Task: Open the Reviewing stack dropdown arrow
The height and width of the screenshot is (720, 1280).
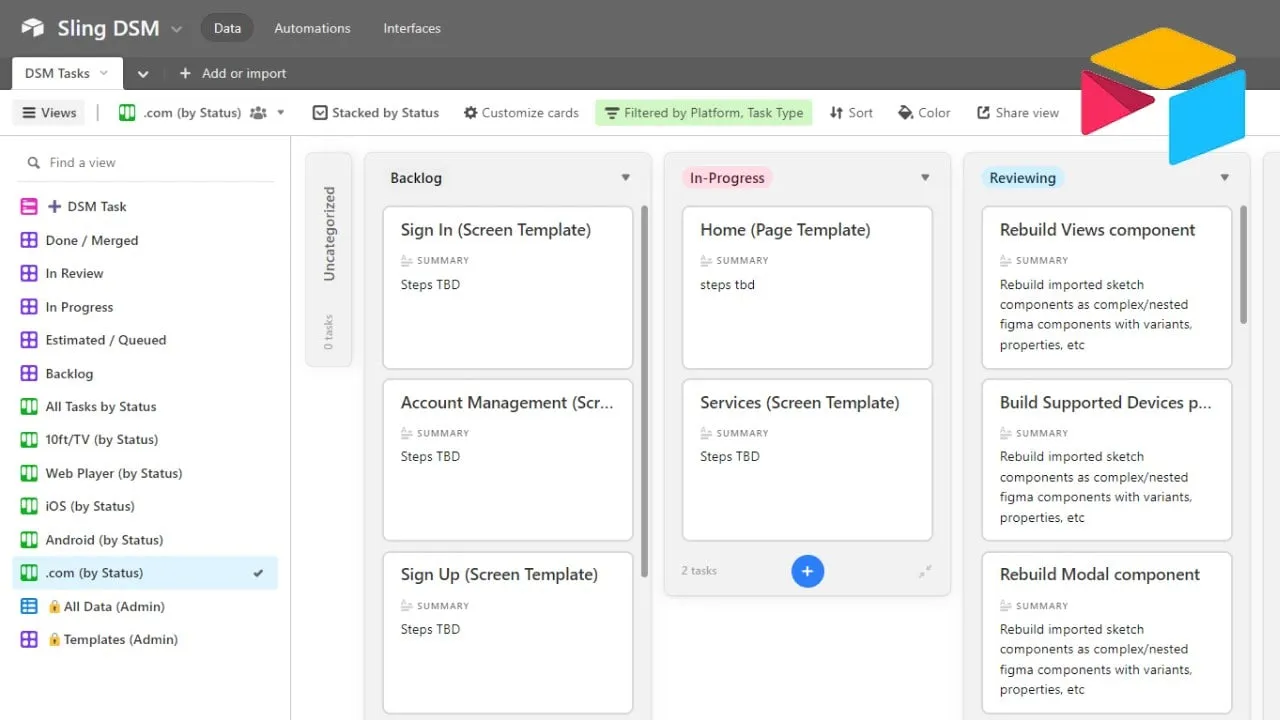Action: (x=1224, y=178)
